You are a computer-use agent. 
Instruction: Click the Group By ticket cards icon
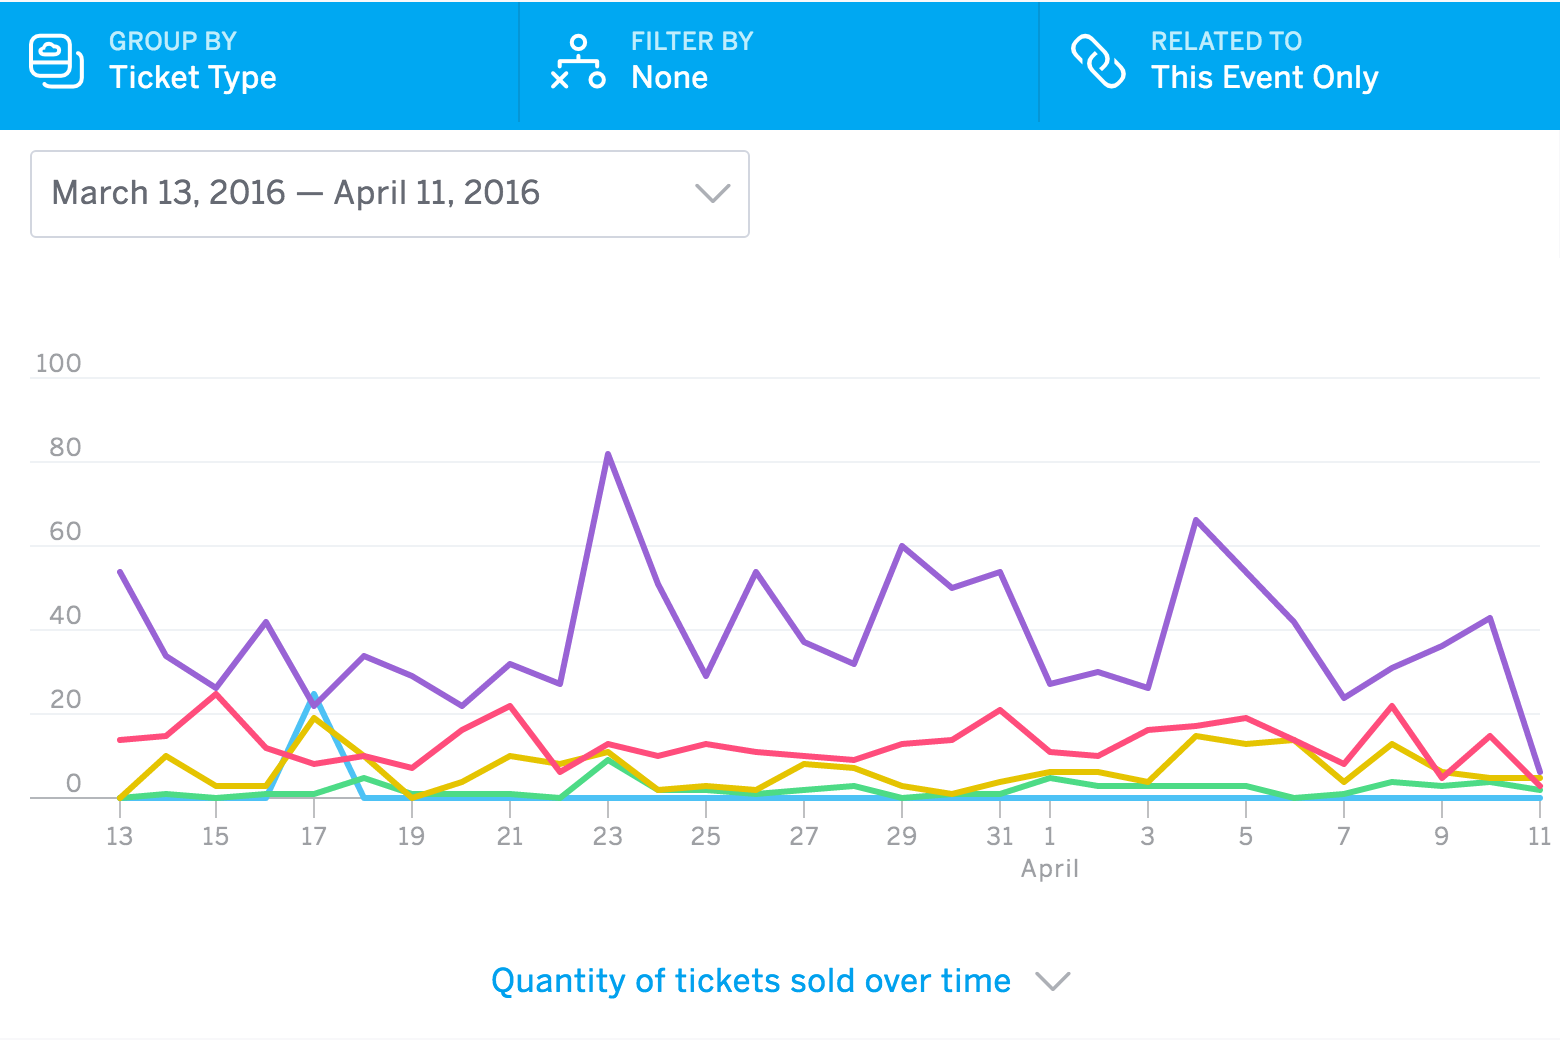tap(56, 61)
